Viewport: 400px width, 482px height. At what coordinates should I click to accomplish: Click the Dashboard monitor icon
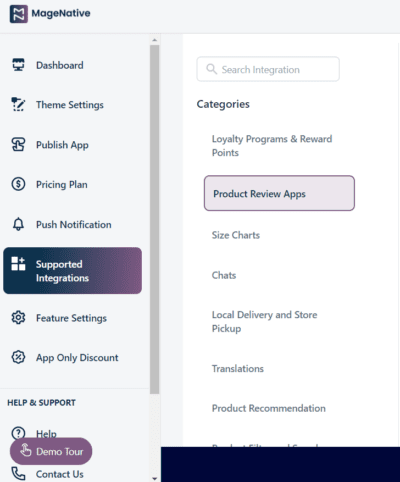click(18, 65)
